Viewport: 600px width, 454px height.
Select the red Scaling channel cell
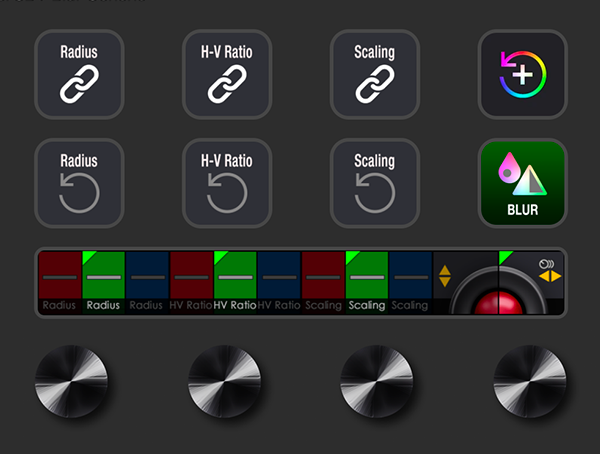click(x=323, y=283)
